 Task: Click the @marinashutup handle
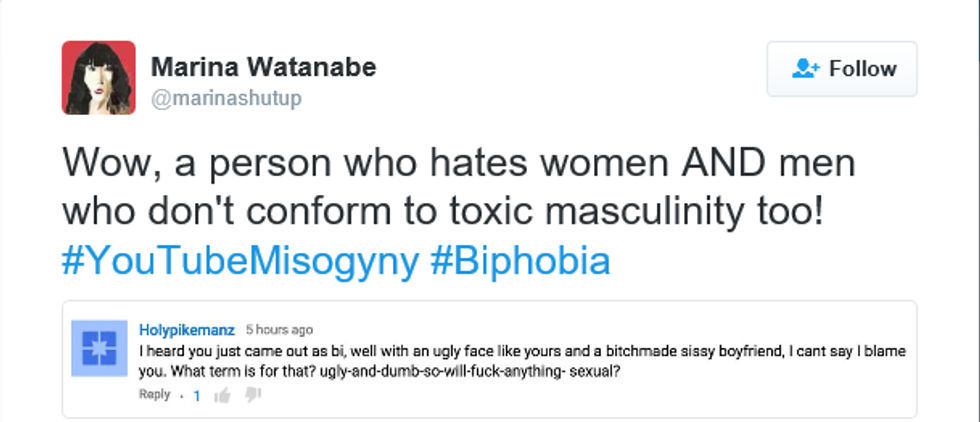225,98
